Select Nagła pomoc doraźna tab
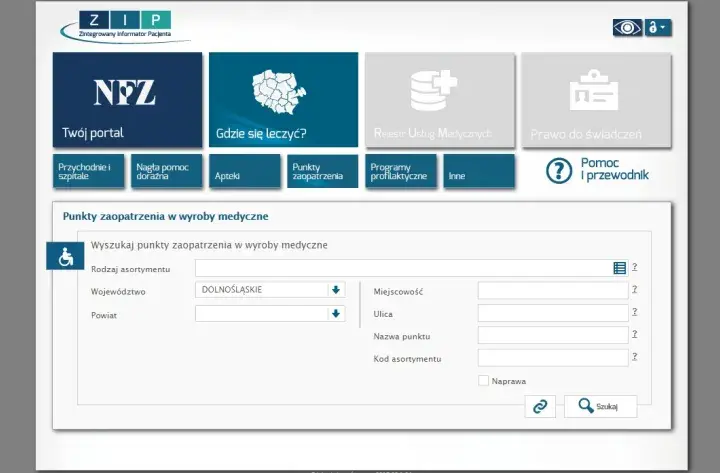This screenshot has height=473, width=720. (166, 171)
